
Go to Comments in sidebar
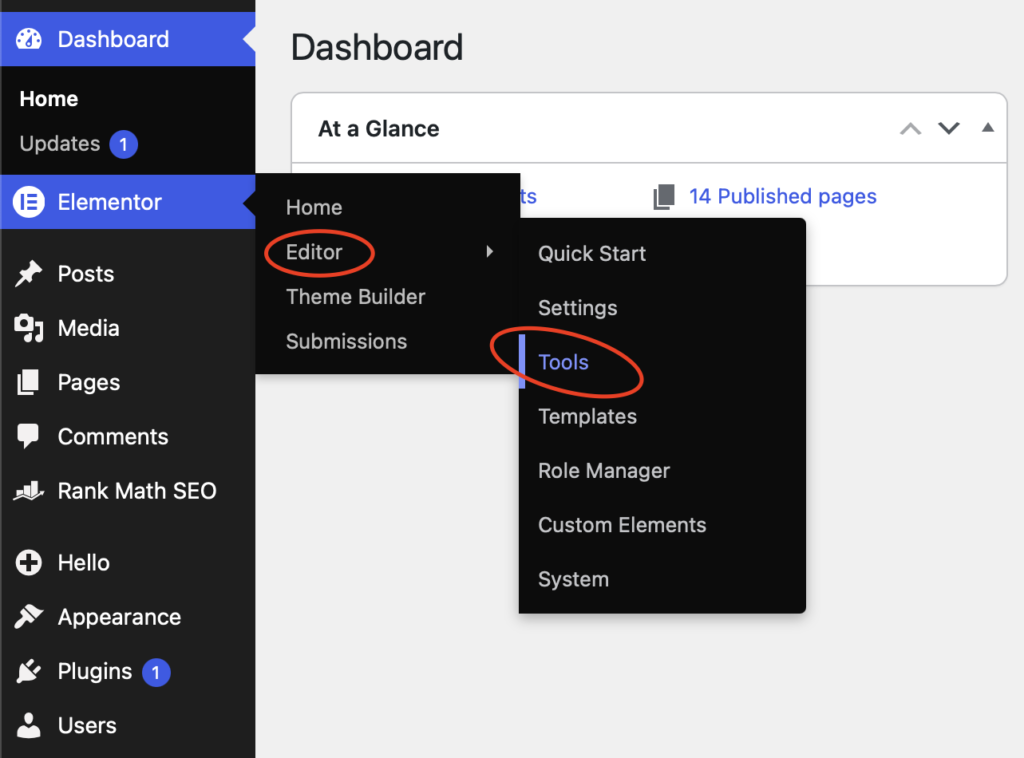coord(113,437)
